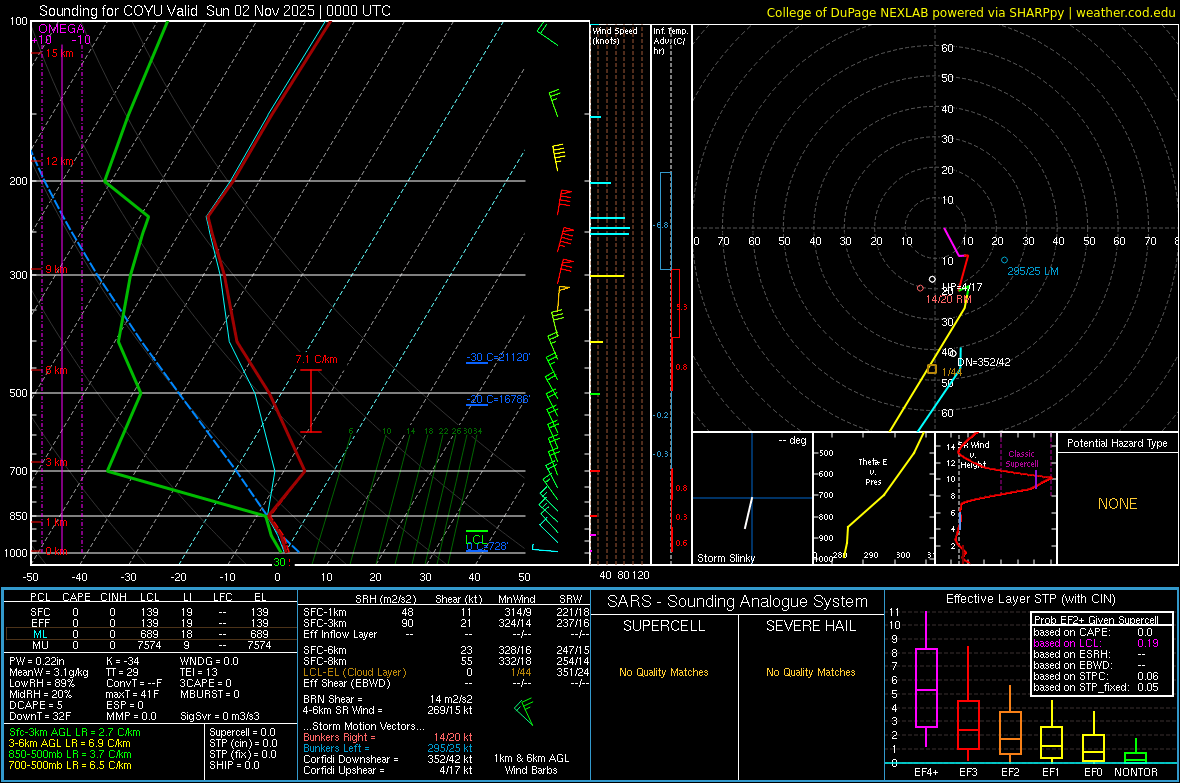Click the green 'LCL' marker label
Viewport: 1180px width, 783px height.
point(477,539)
